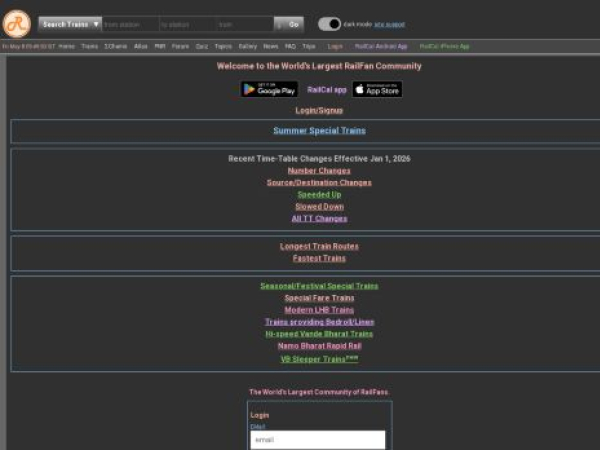Open the ΣChains menu item

pyautogui.click(x=116, y=46)
